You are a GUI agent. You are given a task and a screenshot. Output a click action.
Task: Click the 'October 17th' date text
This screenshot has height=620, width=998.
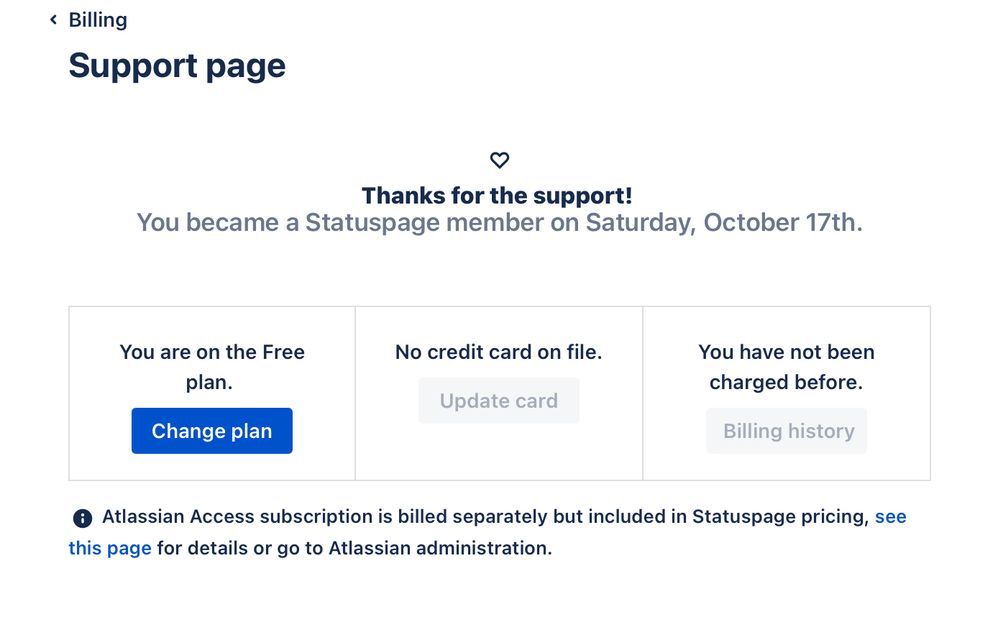click(783, 223)
